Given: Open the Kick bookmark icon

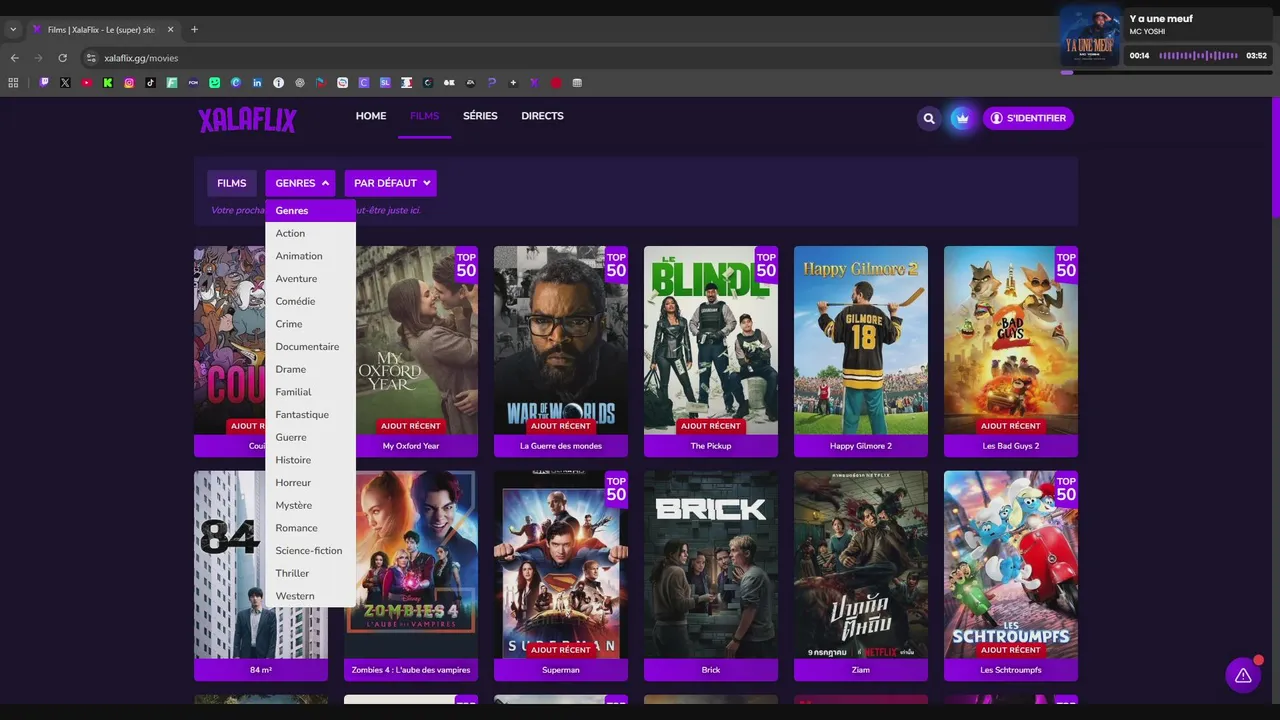Looking at the screenshot, I should point(108,83).
